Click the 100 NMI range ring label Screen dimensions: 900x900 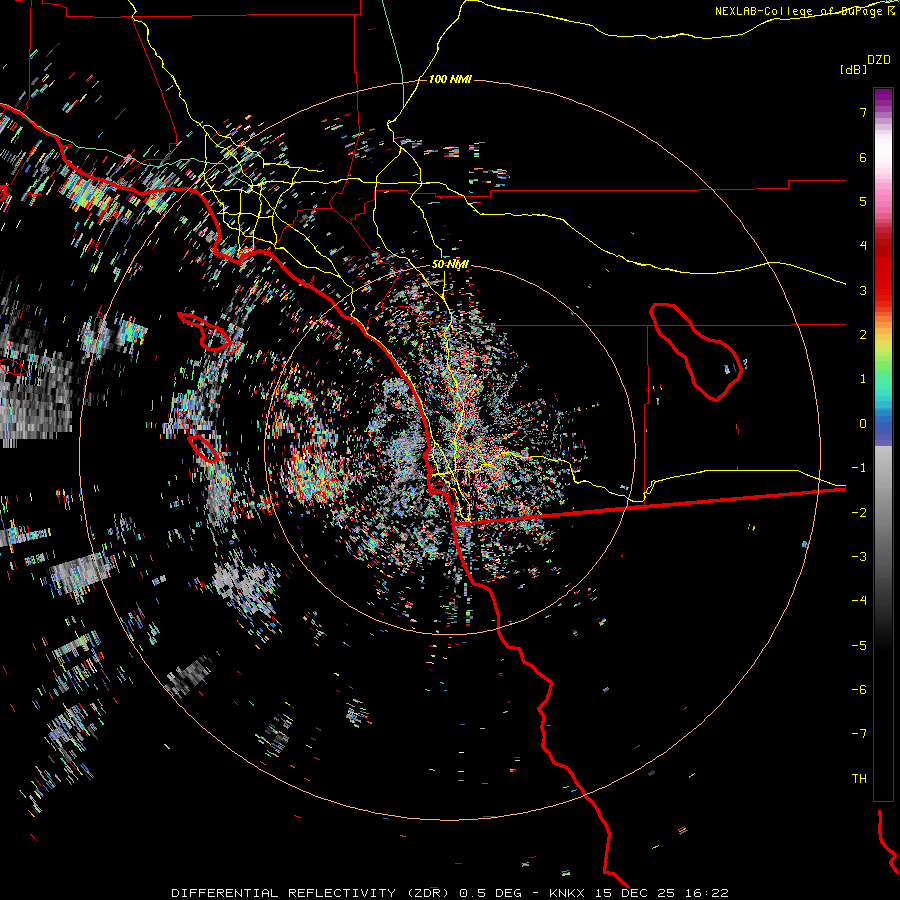[x=450, y=79]
